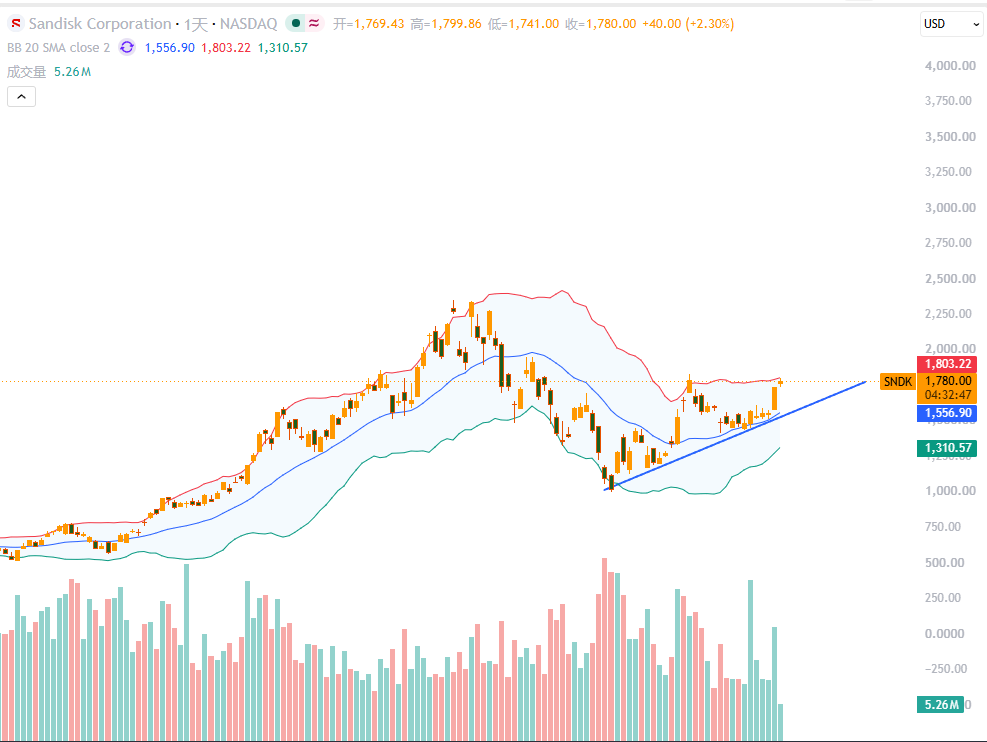This screenshot has height=742, width=987.
Task: Click the orange SNDK price label tag
Action: click(x=898, y=381)
